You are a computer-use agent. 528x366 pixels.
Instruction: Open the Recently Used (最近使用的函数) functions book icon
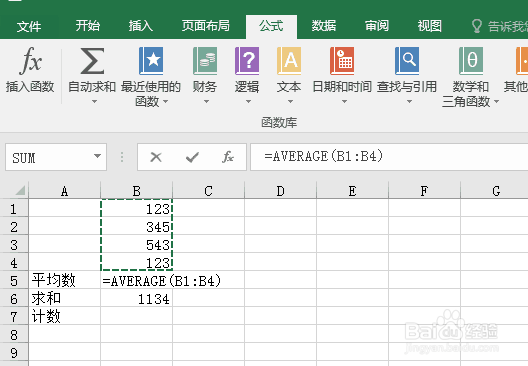point(151,61)
